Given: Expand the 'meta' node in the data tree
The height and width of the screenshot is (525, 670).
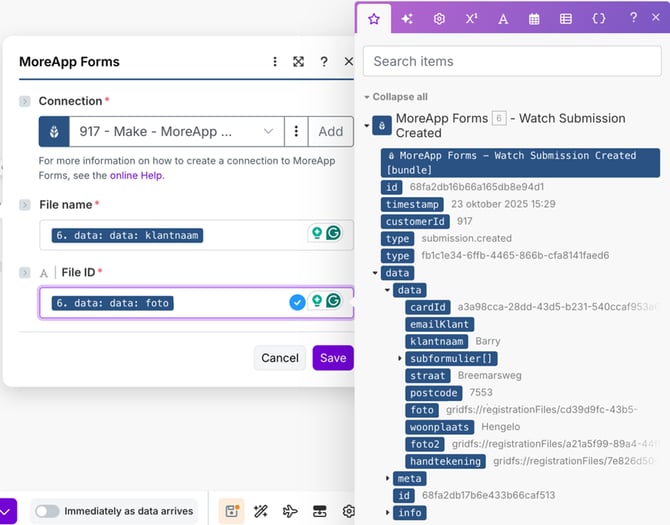Looking at the screenshot, I should pyautogui.click(x=388, y=478).
